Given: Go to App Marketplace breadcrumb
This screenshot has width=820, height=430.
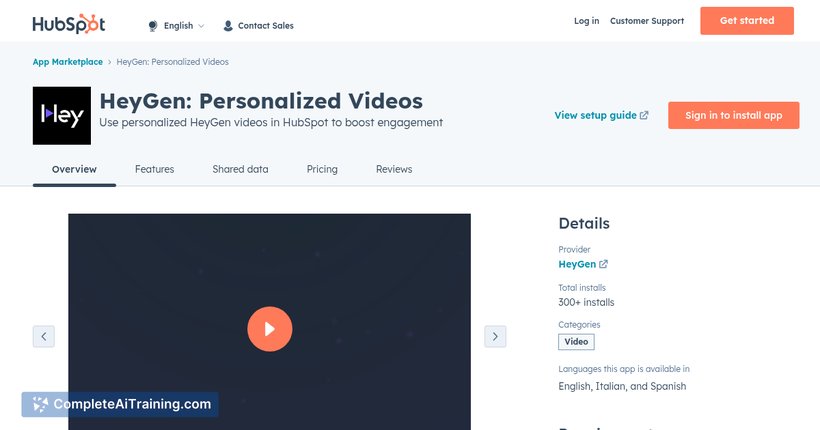Looking at the screenshot, I should click(x=67, y=62).
